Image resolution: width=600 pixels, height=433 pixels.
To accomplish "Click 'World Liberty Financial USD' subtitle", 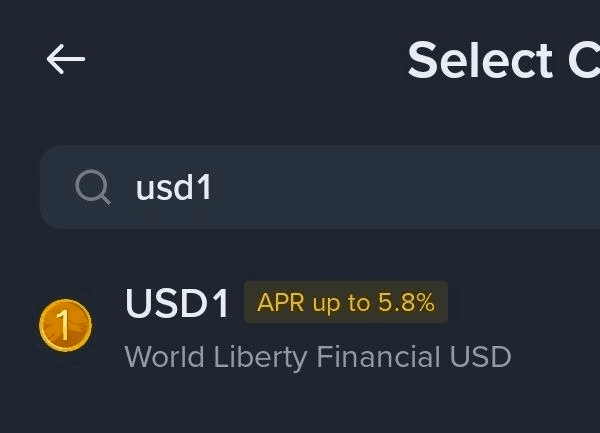I will 318,356.
